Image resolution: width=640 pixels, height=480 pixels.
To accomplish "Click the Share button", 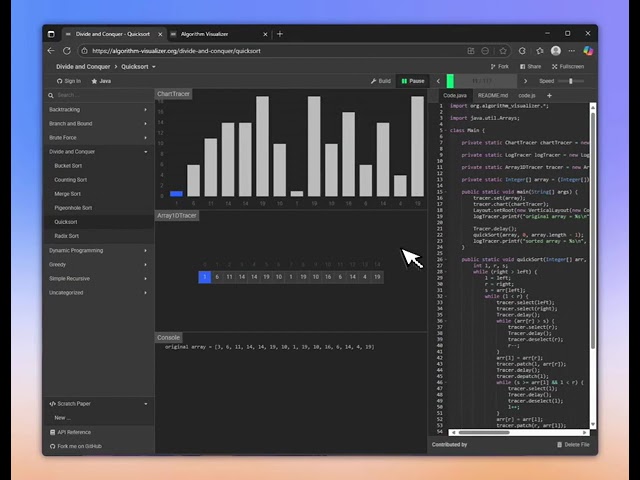I will click(x=530, y=67).
